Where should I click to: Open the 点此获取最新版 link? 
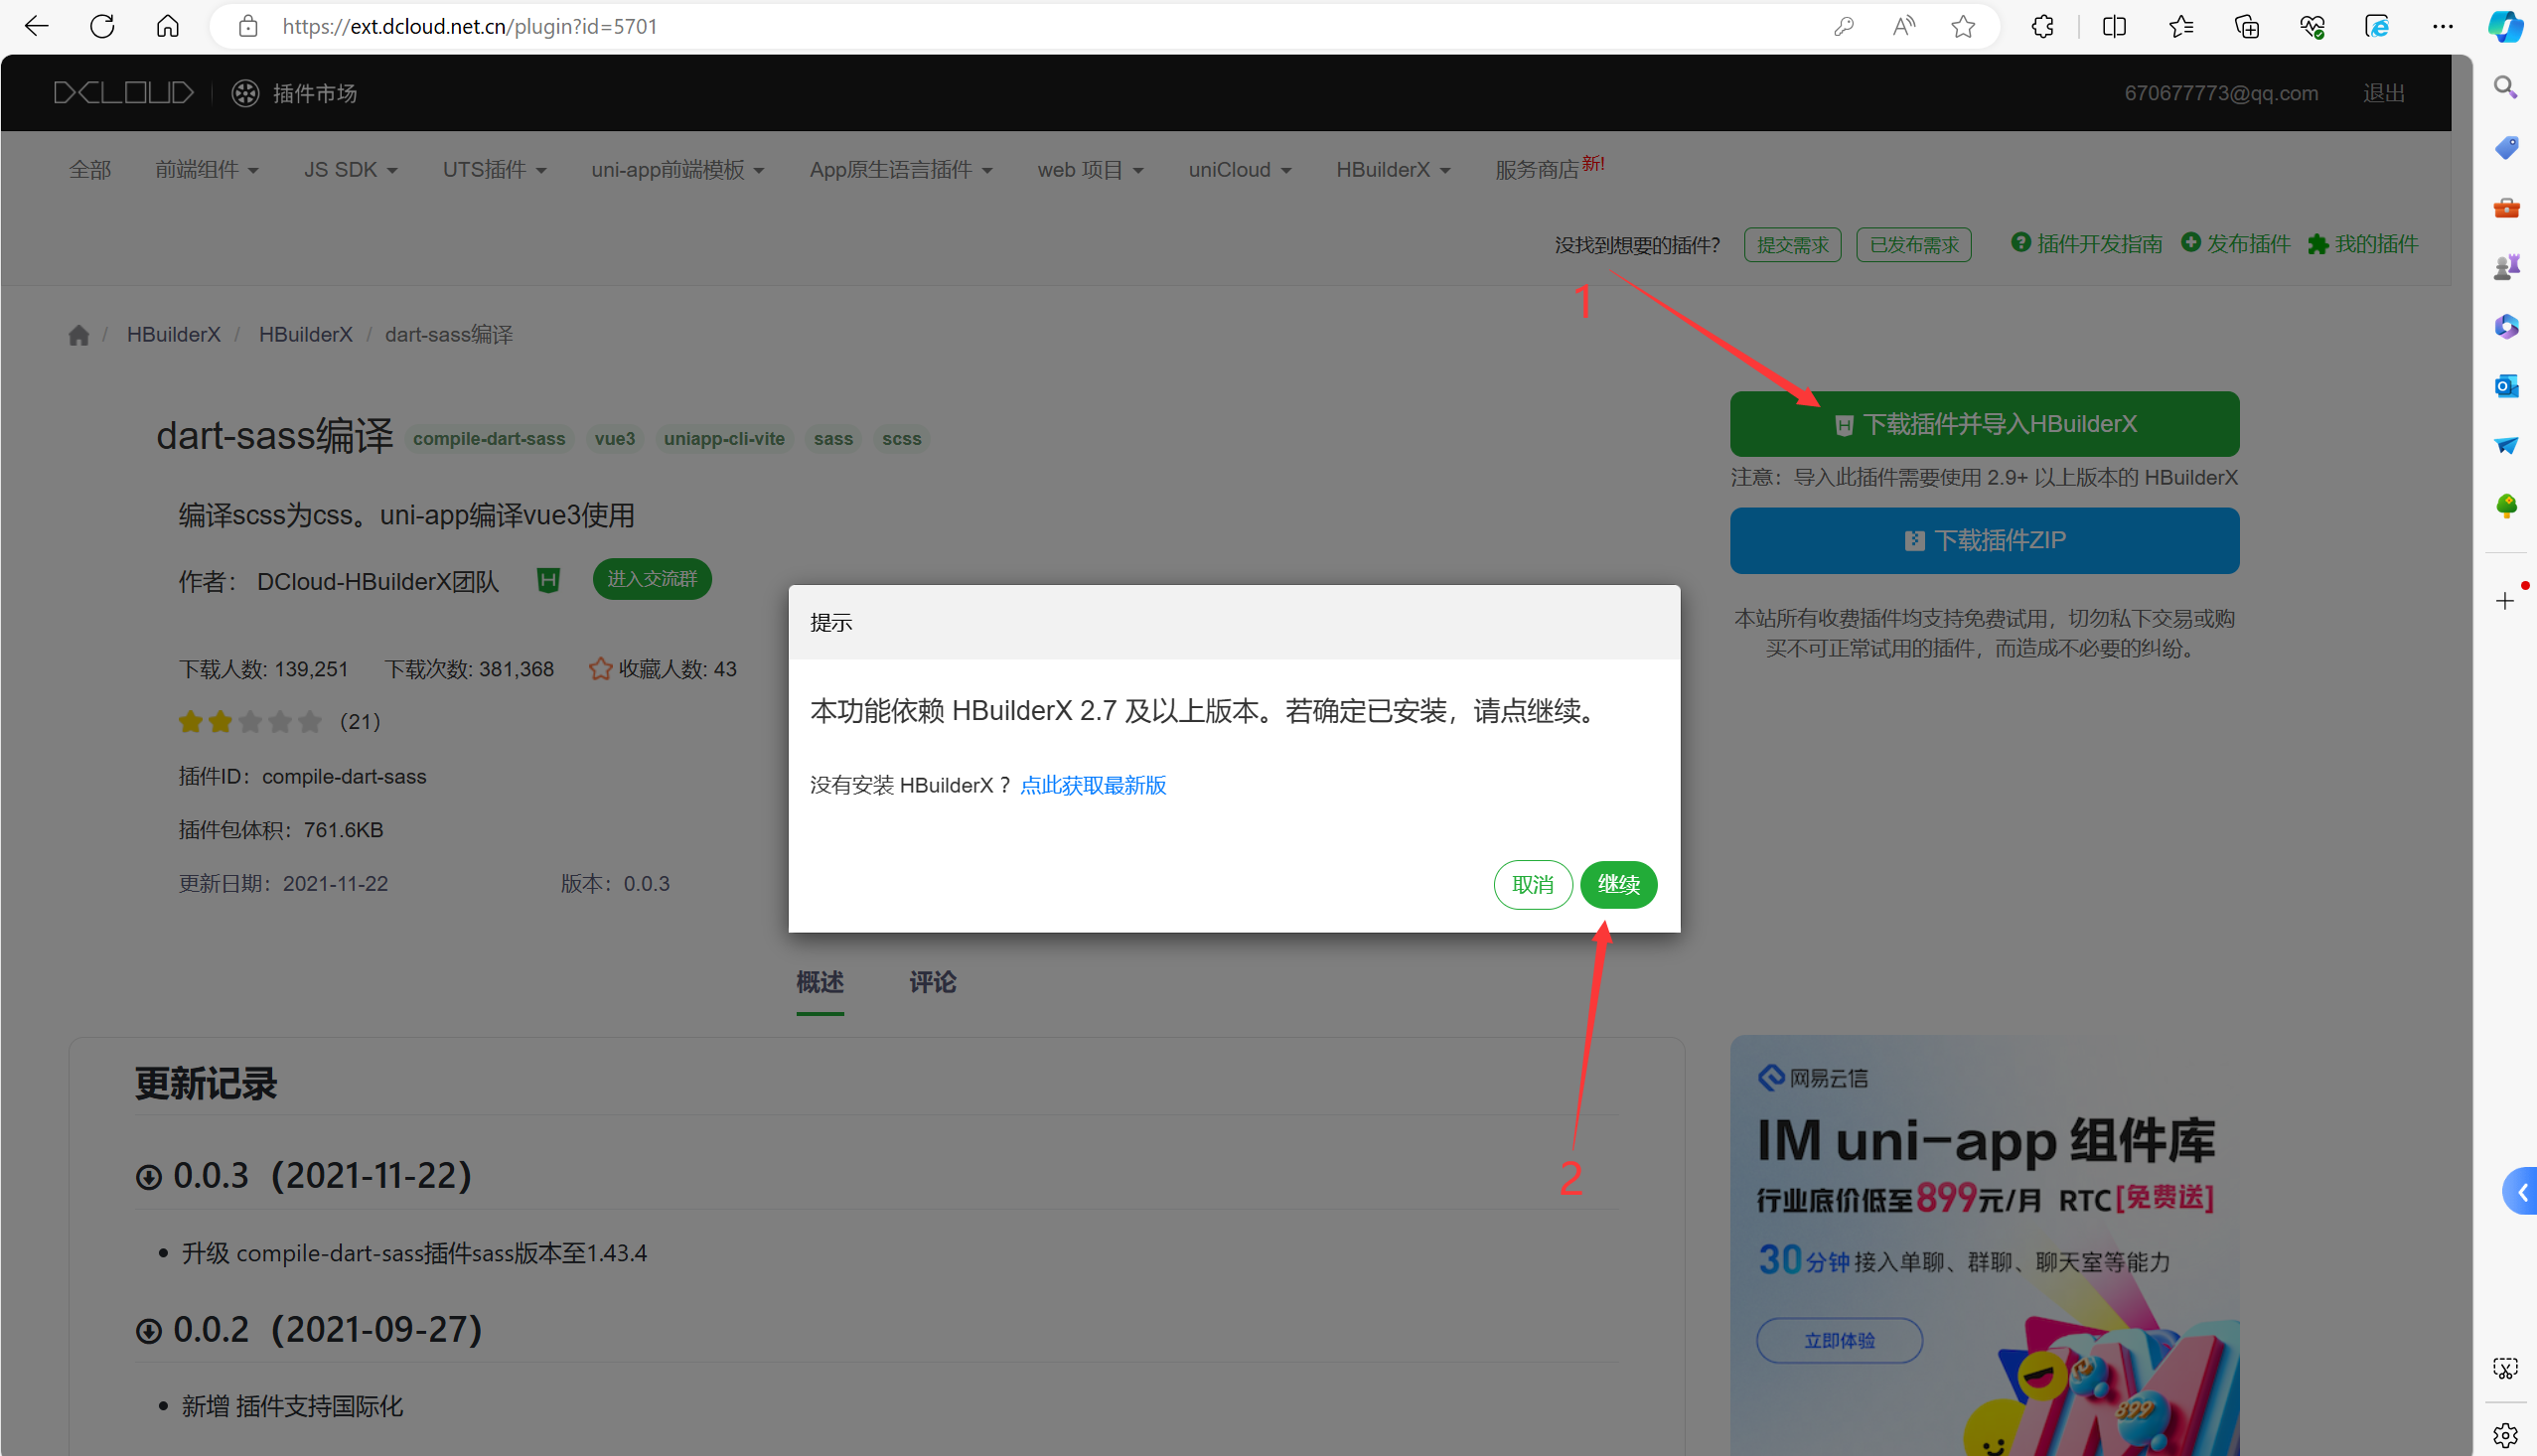coord(1093,786)
